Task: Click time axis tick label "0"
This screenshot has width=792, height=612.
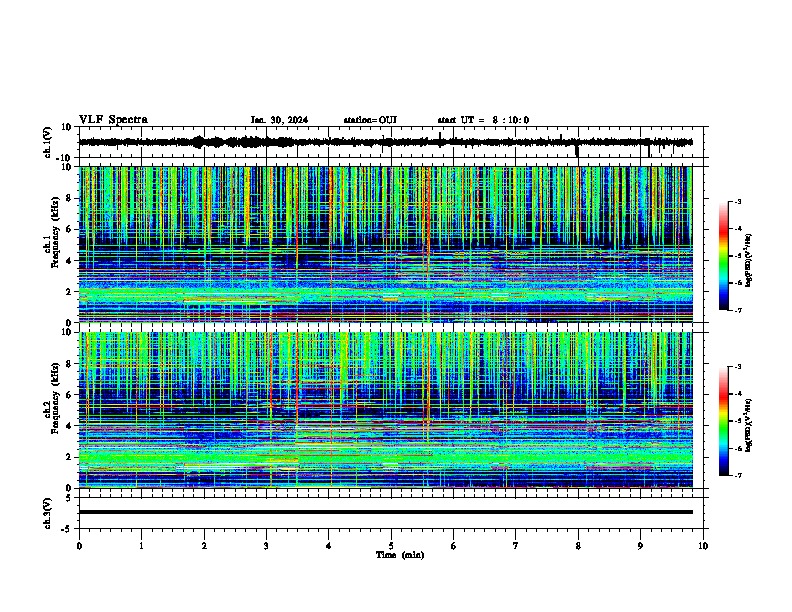Action: pyautogui.click(x=79, y=546)
